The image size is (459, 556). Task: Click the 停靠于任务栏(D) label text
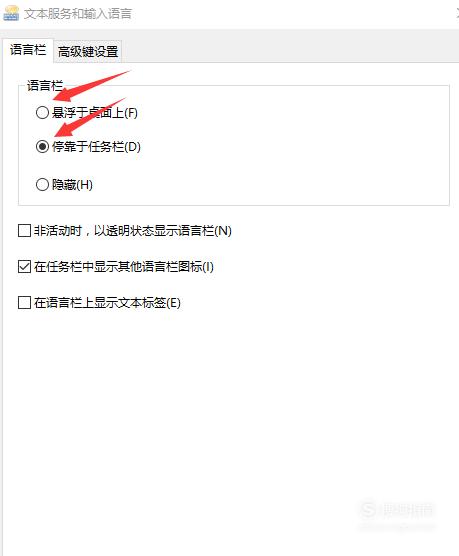coord(96,146)
